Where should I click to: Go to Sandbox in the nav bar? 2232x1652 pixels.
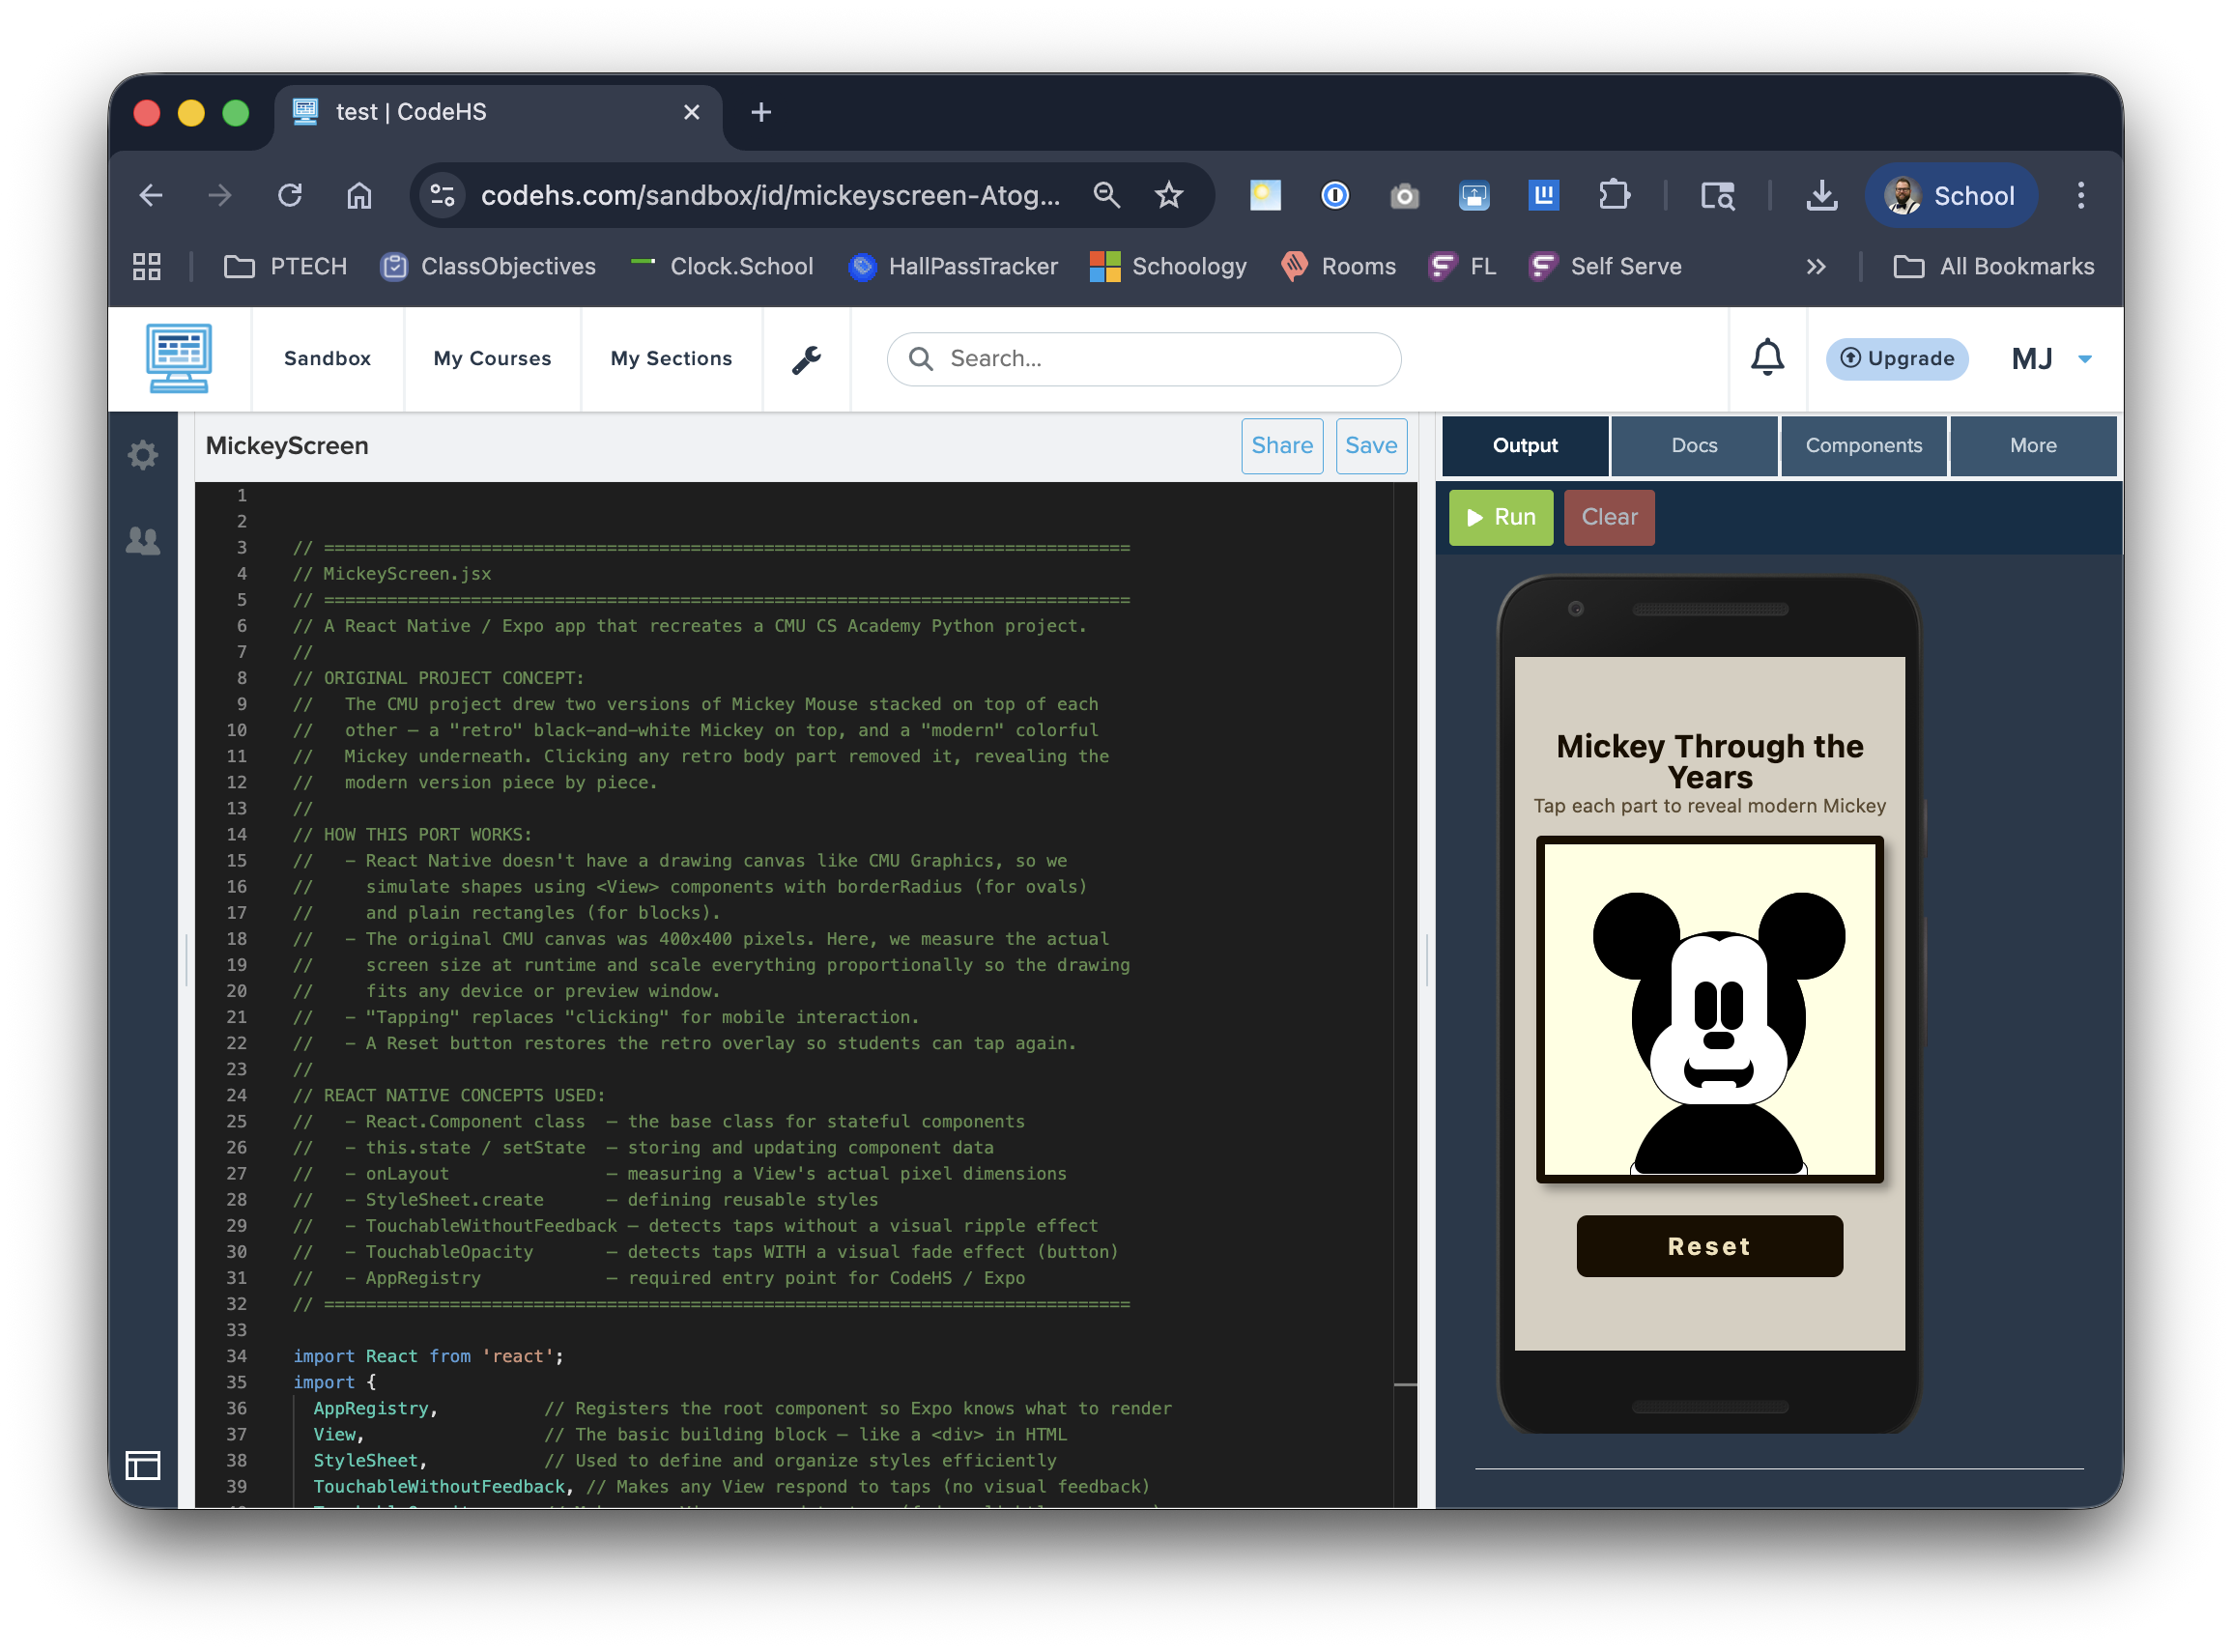point(327,358)
